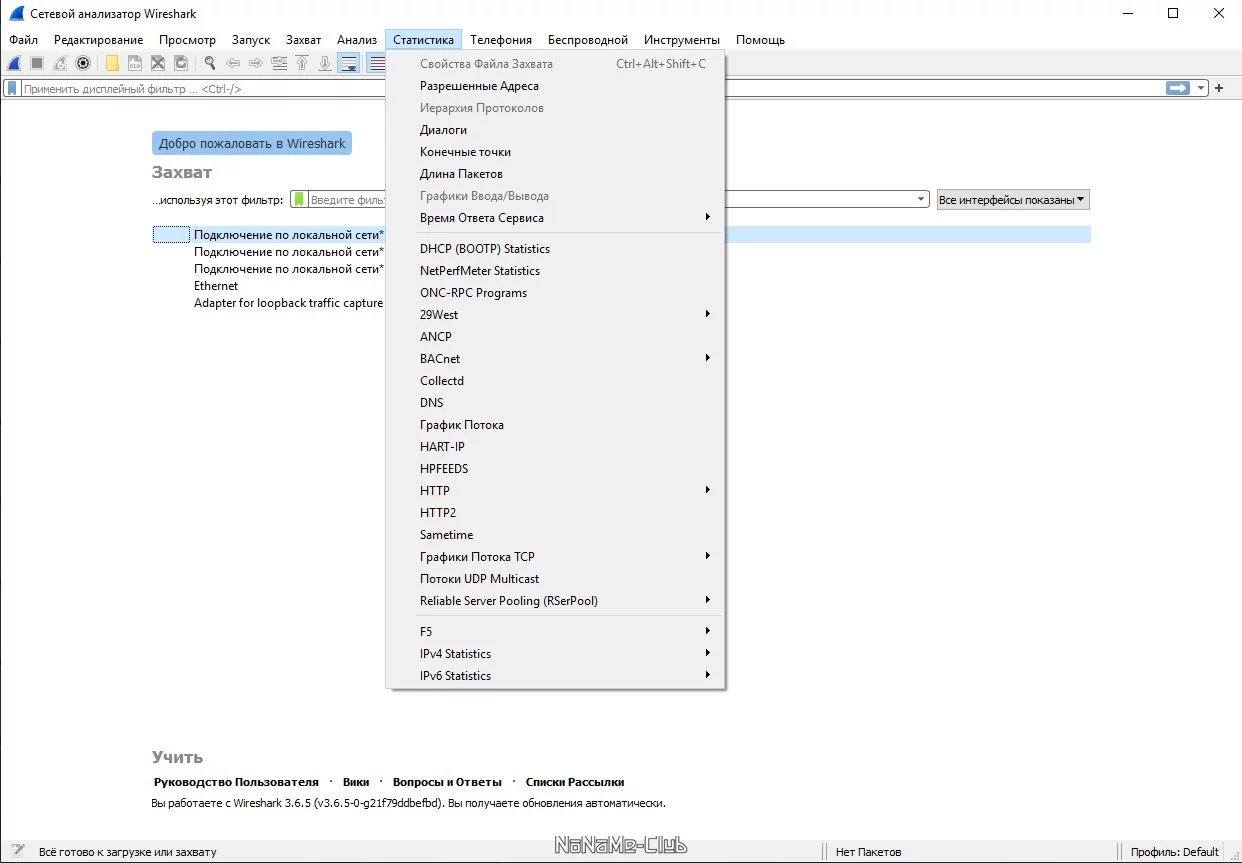The width and height of the screenshot is (1242, 863).
Task: Open capture options gear icon
Action: pyautogui.click(x=83, y=63)
